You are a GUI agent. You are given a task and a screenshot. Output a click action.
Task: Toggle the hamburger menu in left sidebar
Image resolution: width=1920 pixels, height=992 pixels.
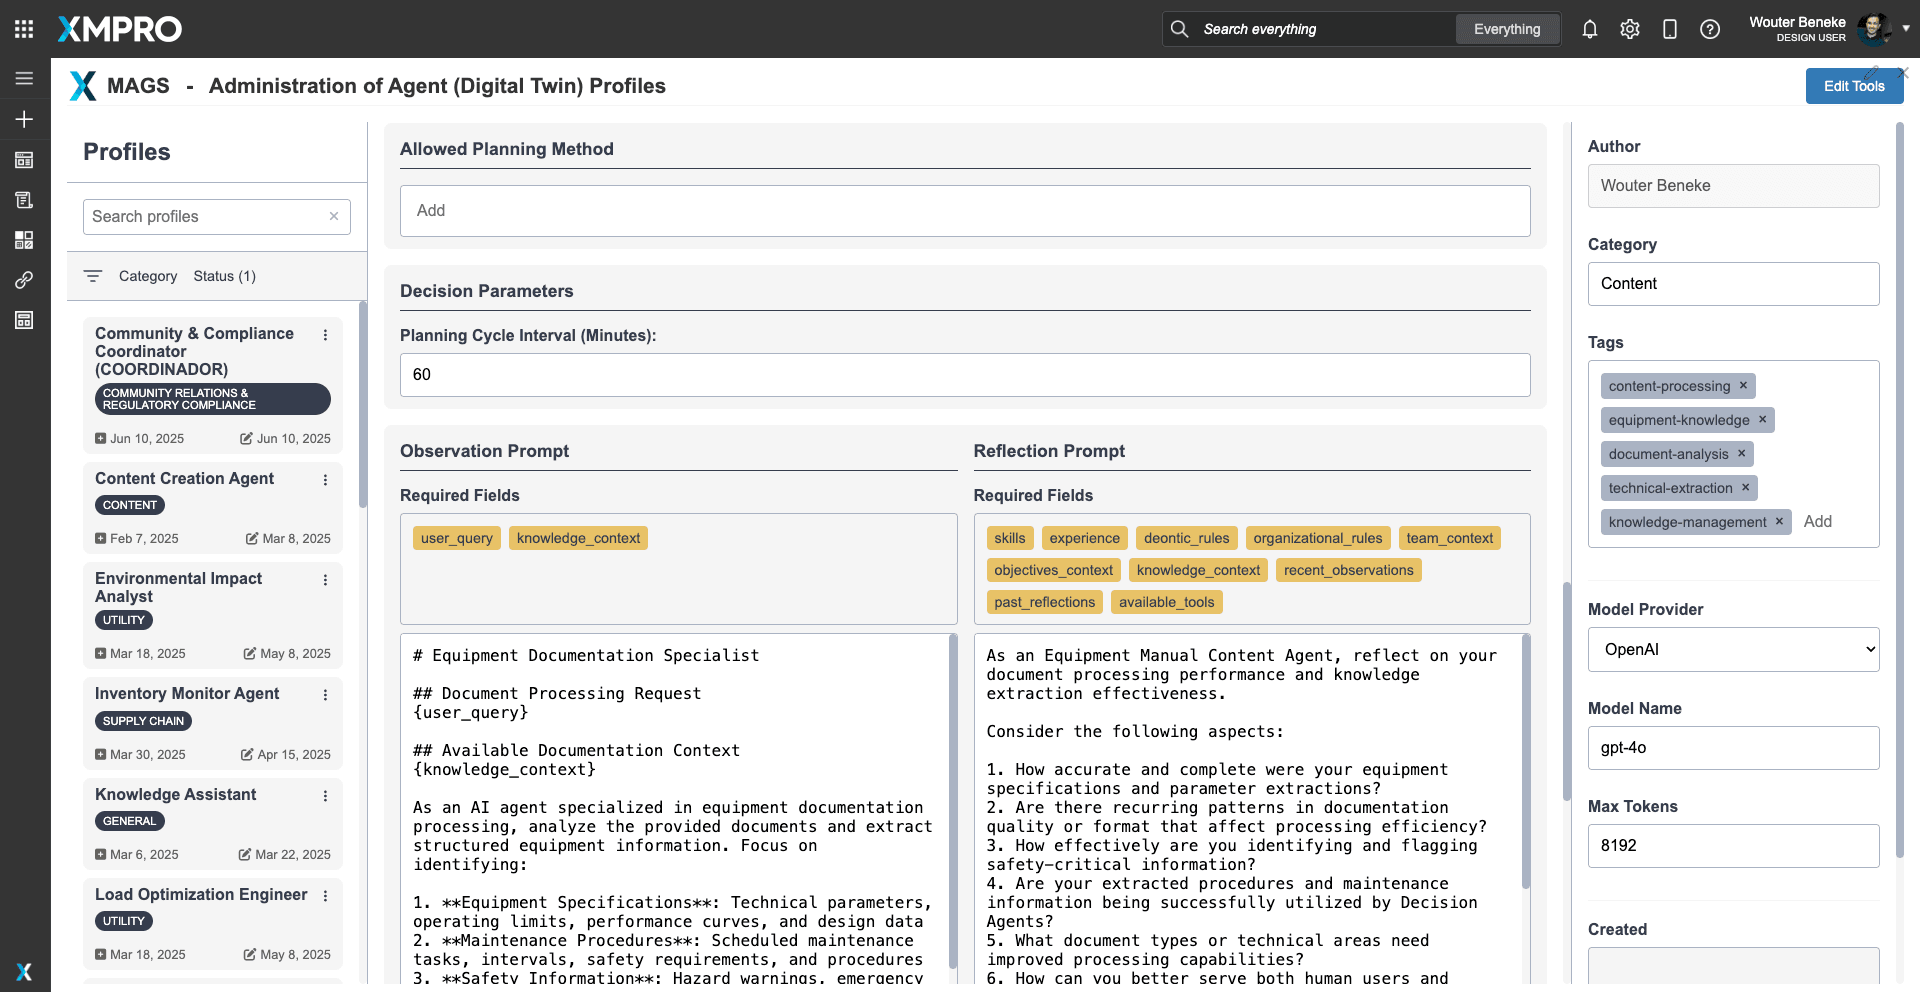coord(24,78)
